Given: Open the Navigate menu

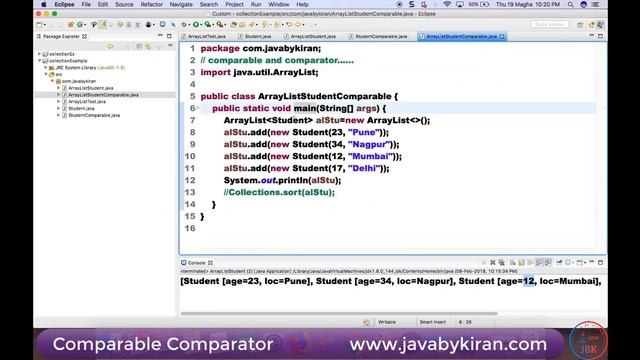Looking at the screenshot, I should coord(181,4).
